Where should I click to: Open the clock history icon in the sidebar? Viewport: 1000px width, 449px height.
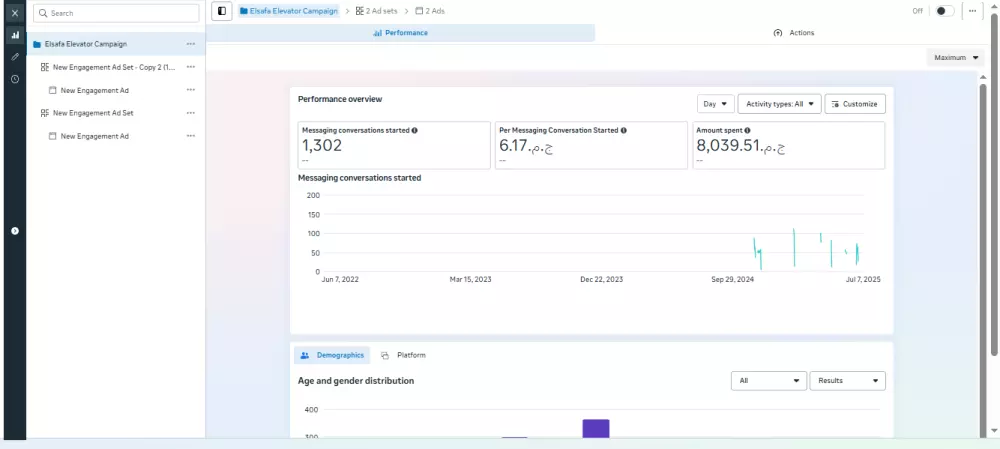(x=15, y=79)
